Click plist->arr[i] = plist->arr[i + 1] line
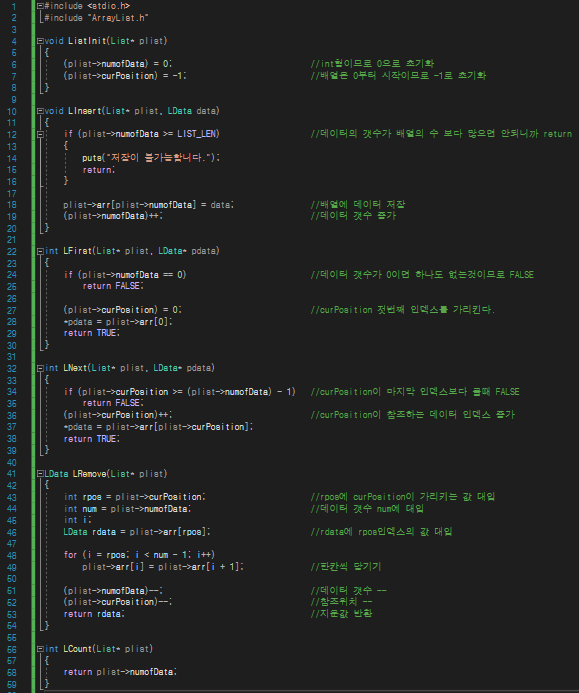Viewport: 579px width, 693px height. tap(163, 567)
